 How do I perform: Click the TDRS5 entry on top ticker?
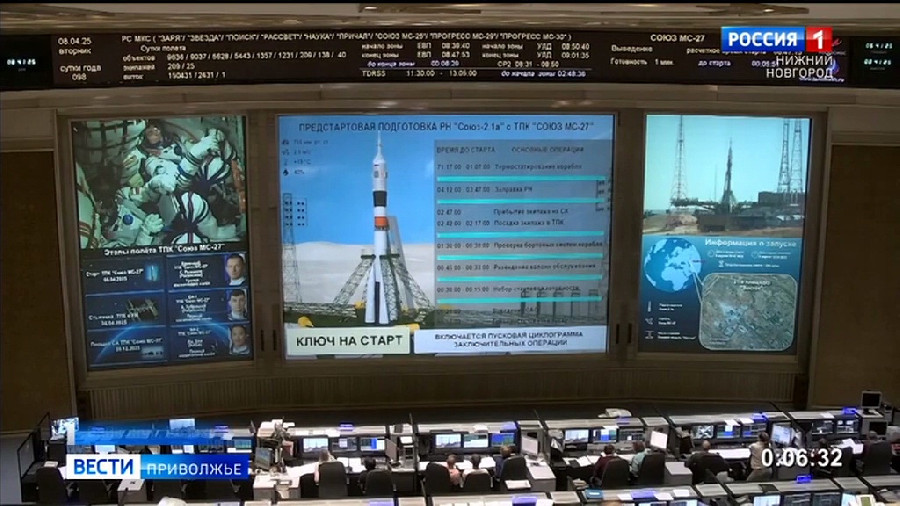(x=374, y=73)
